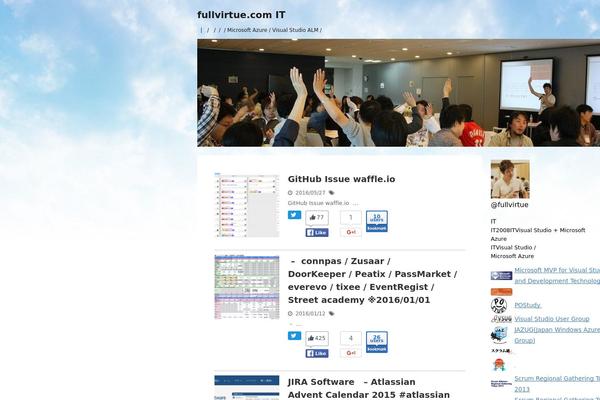The height and width of the screenshot is (400, 600).
Task: Open the JIRA Software article thumbnail
Action: (247, 388)
